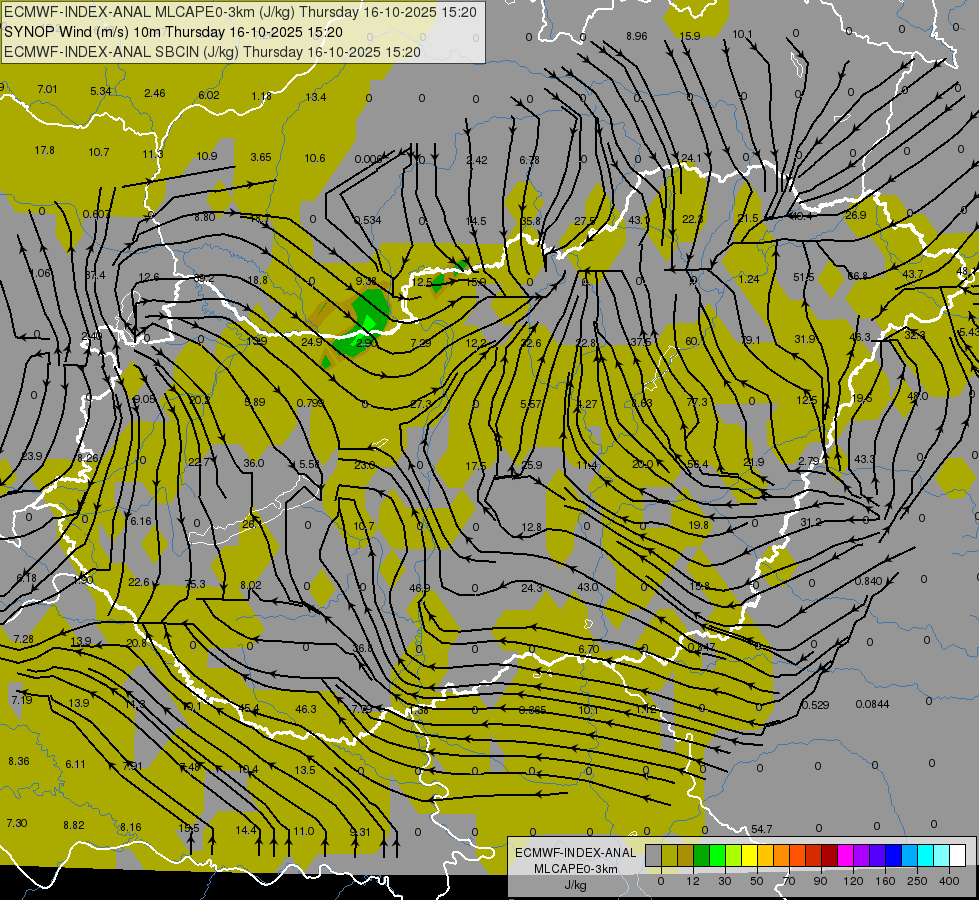Click the map value 8.96

(637, 36)
